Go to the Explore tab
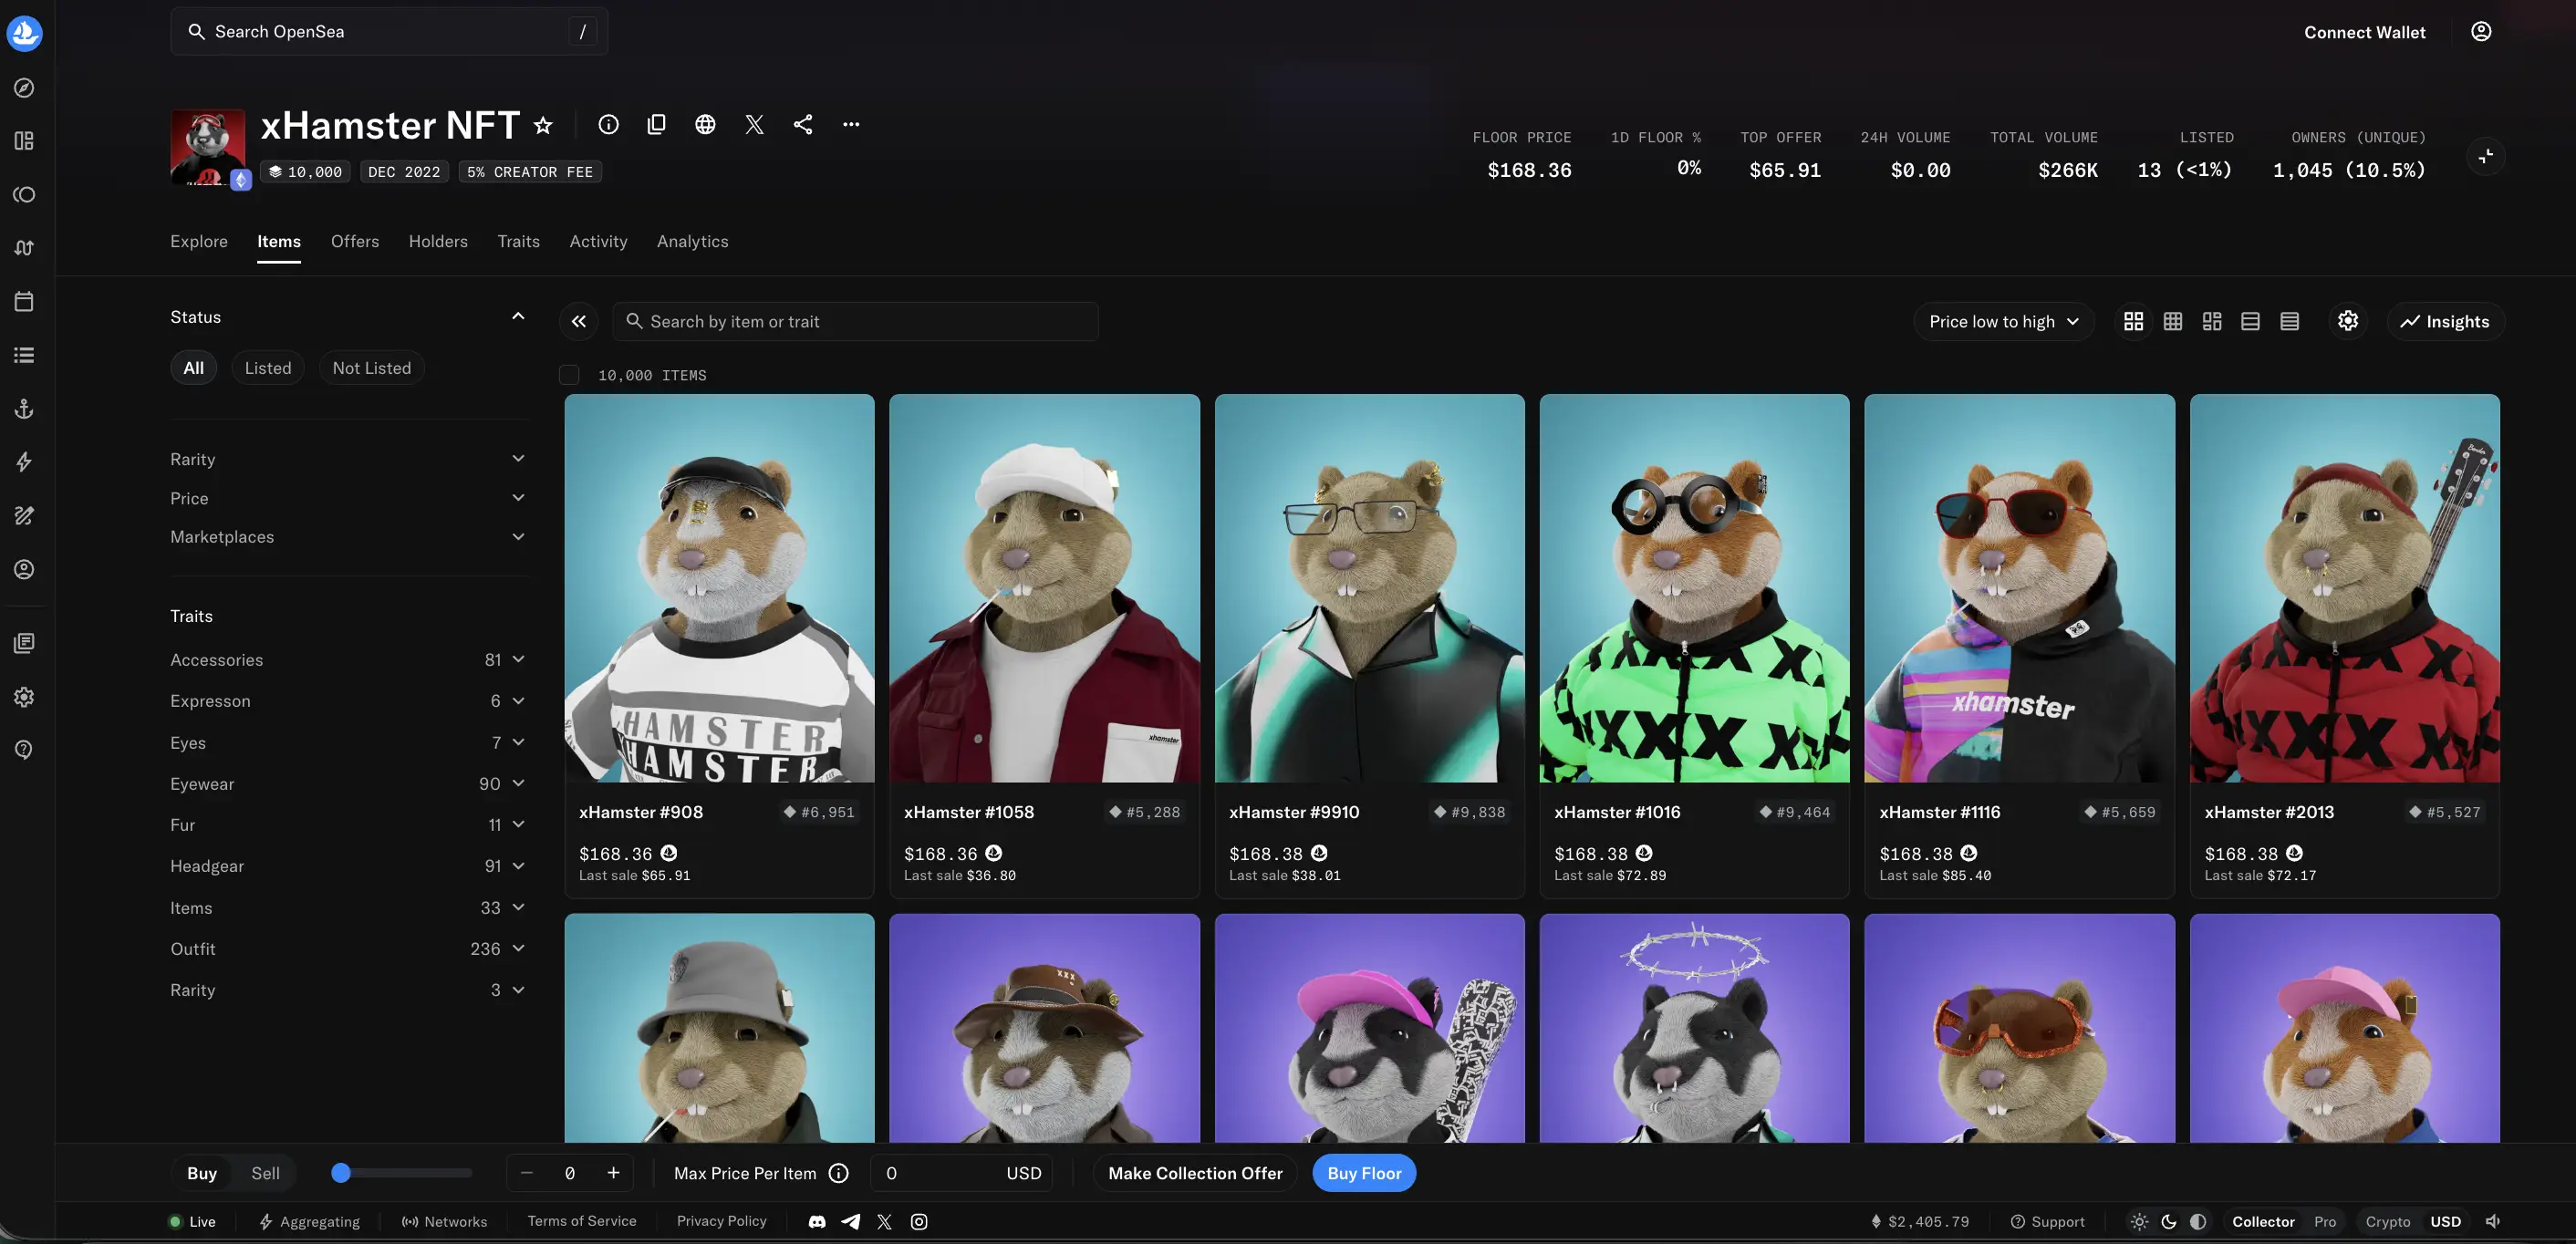 (x=199, y=241)
